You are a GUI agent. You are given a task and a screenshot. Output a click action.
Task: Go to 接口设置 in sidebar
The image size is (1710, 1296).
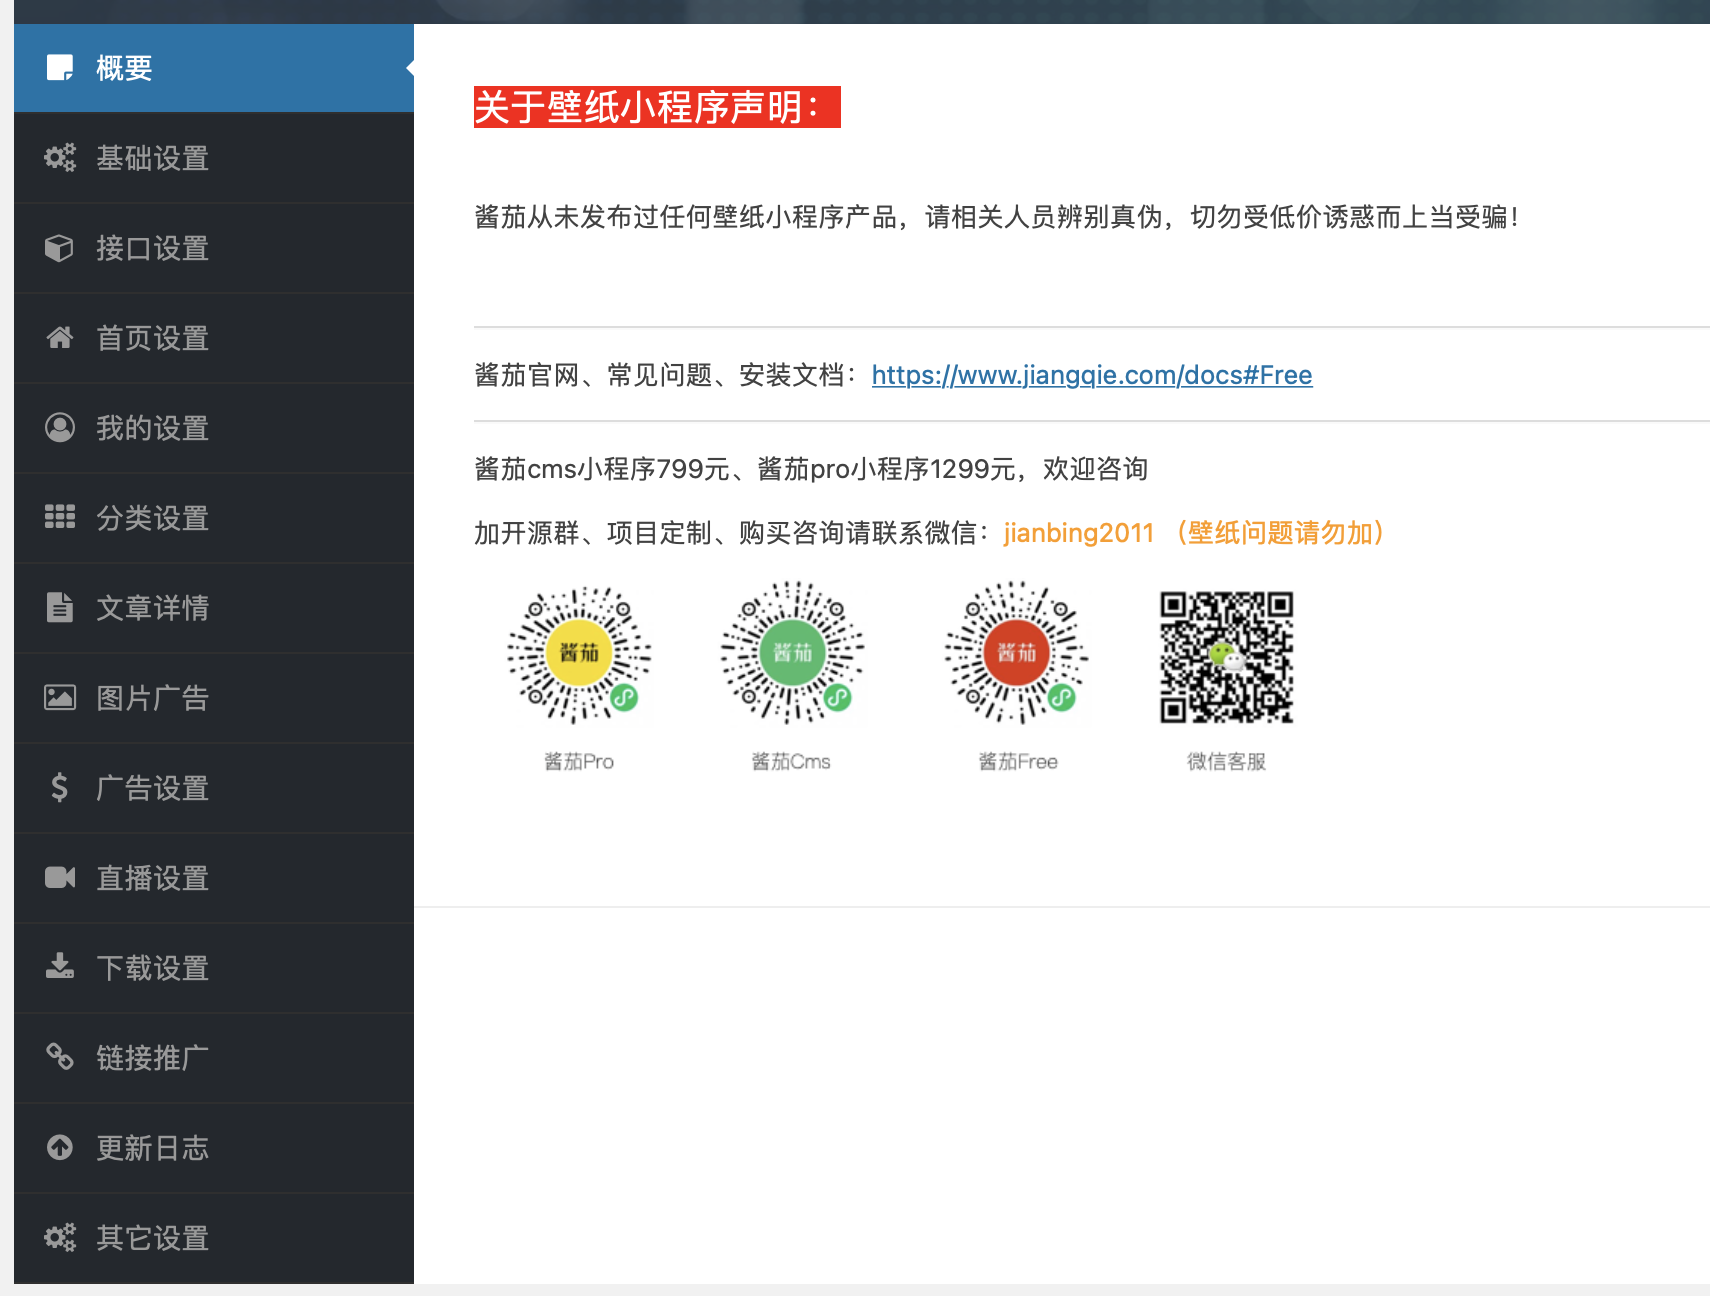coord(214,248)
